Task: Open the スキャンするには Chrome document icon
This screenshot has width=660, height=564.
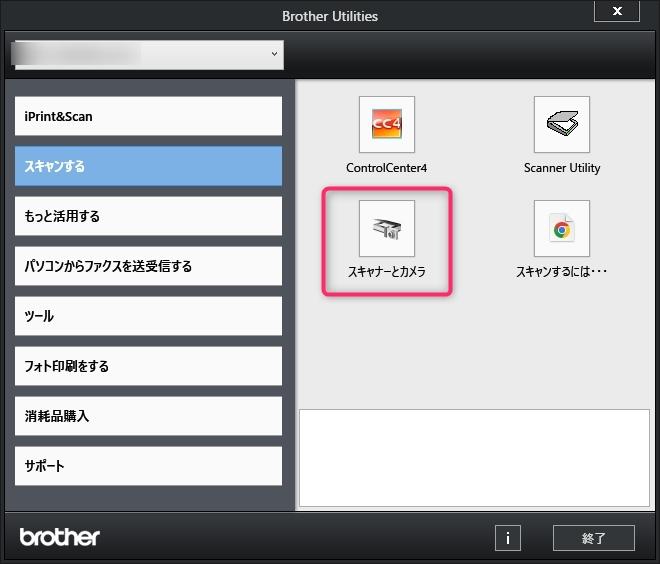Action: 562,228
